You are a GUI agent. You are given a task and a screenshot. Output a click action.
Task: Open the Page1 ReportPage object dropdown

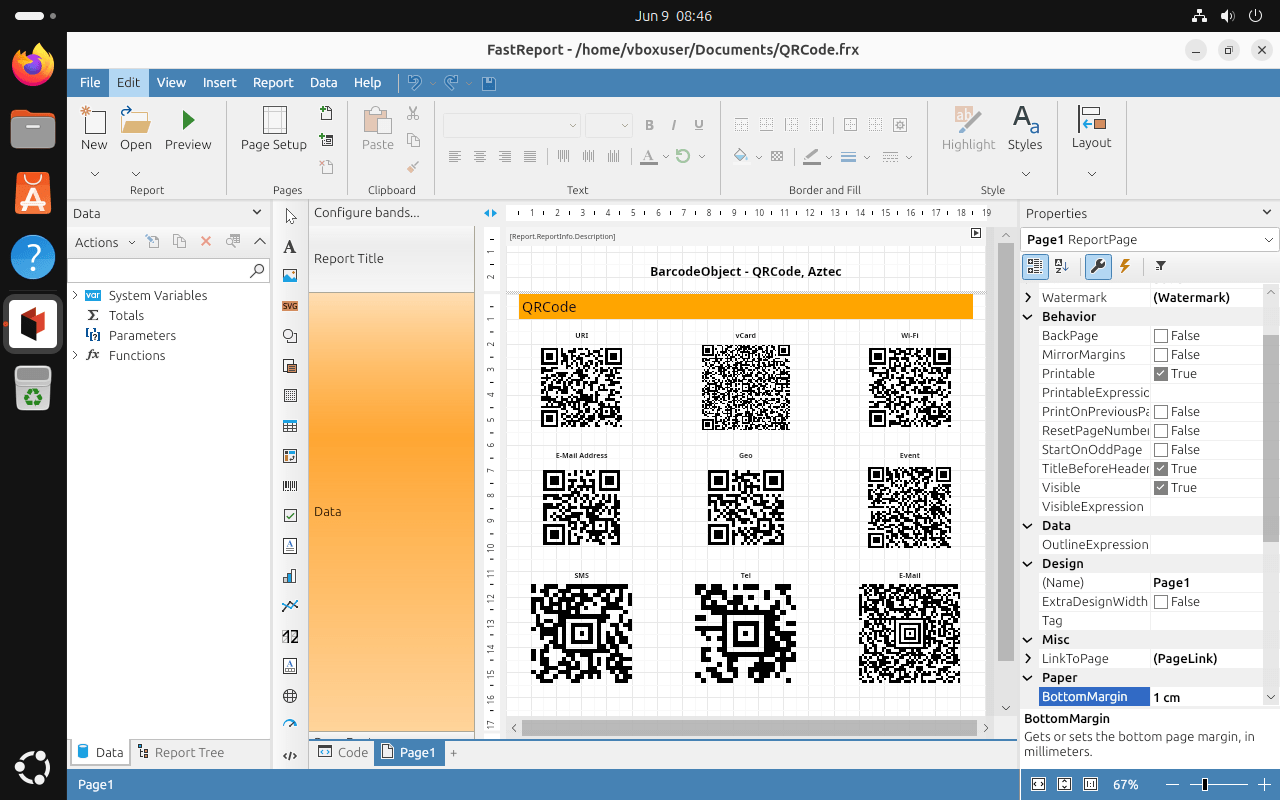[1269, 240]
